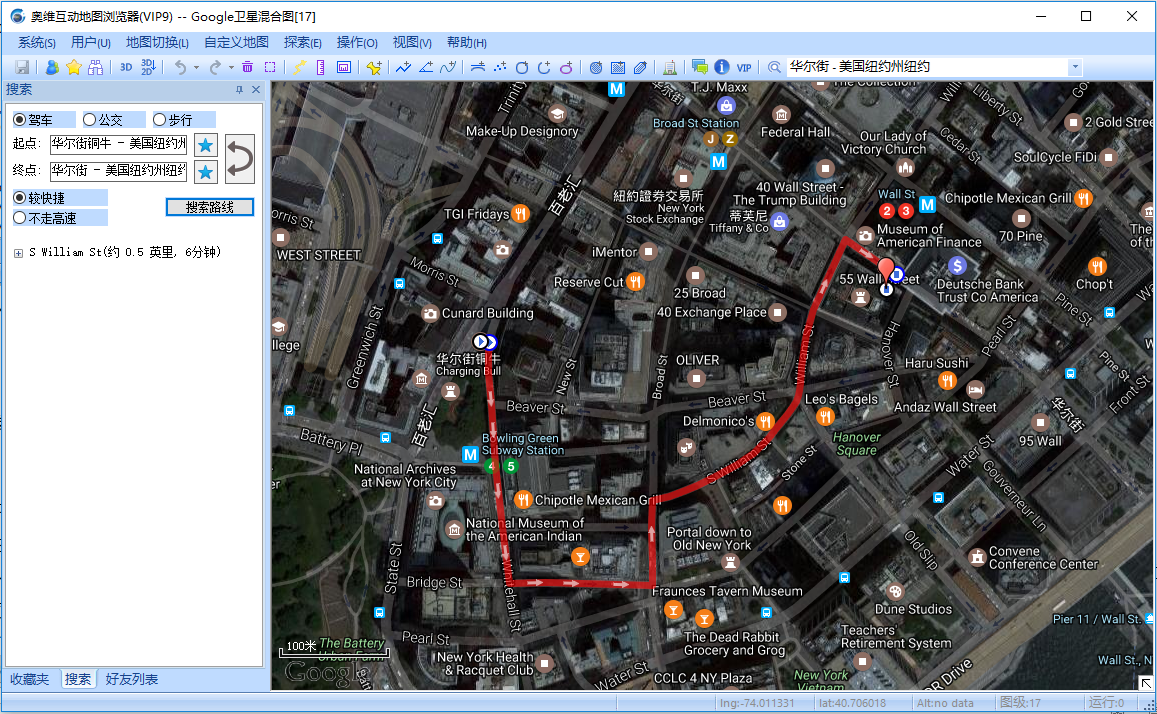Image resolution: width=1157 pixels, height=714 pixels.
Task: Switch to the 好友列表 tab
Action: pyautogui.click(x=131, y=679)
